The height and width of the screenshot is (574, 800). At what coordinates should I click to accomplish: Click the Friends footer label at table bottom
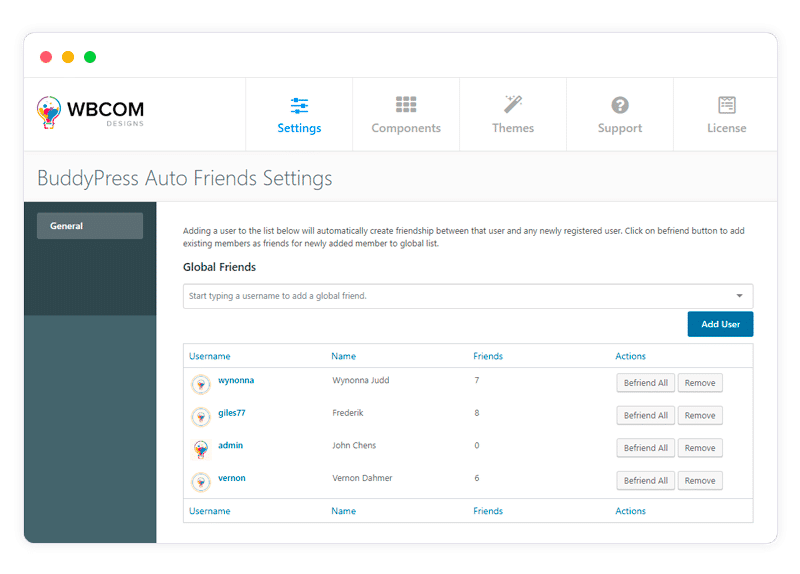point(488,511)
